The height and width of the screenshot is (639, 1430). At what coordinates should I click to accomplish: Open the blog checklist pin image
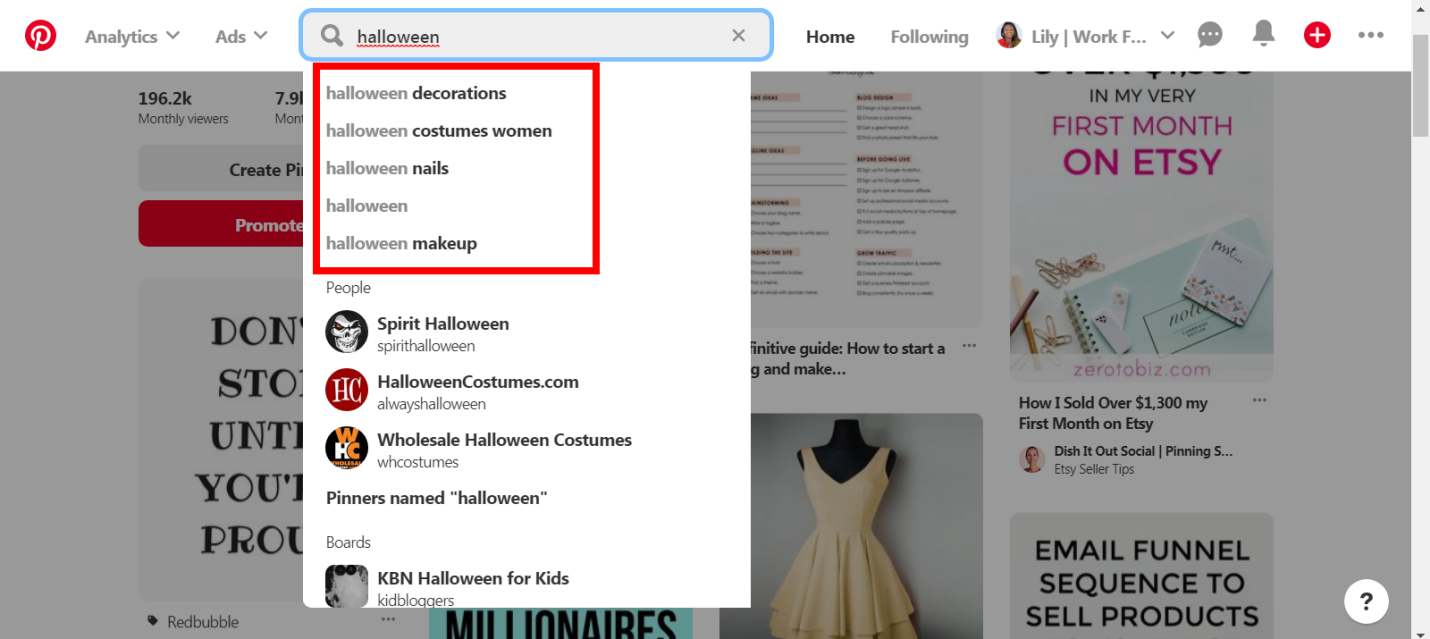(865, 198)
